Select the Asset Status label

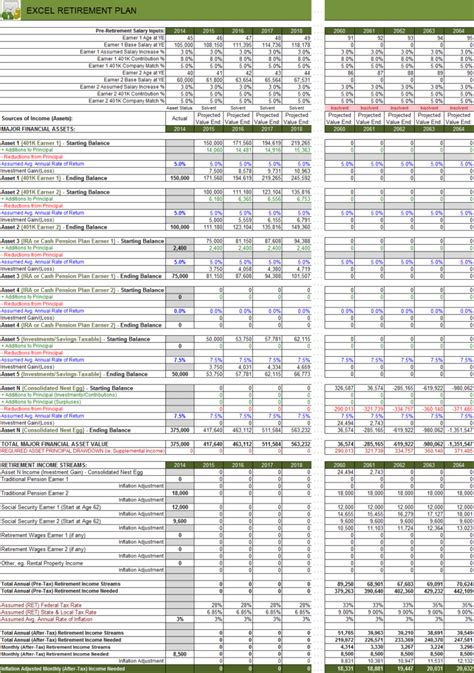179,108
